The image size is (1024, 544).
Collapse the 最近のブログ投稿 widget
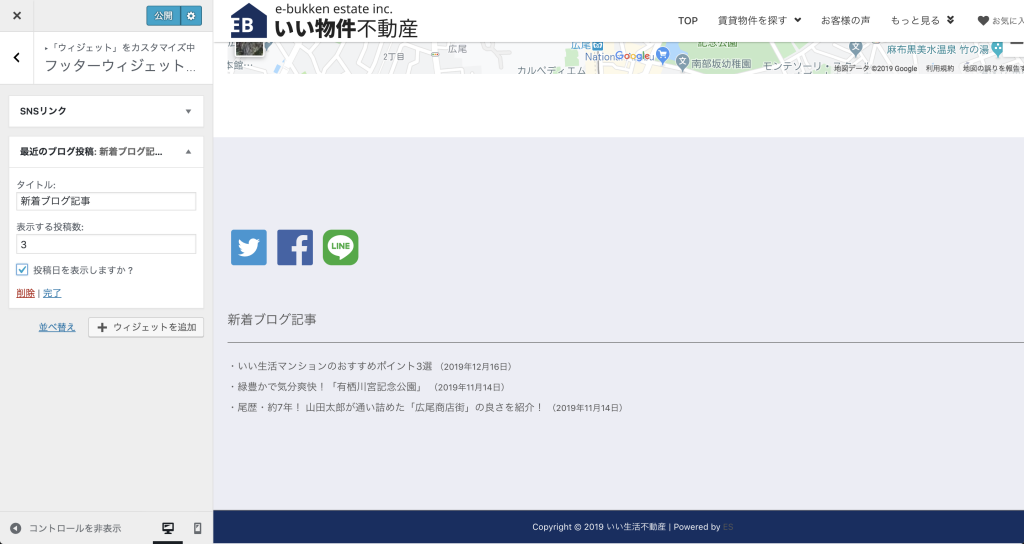188,152
